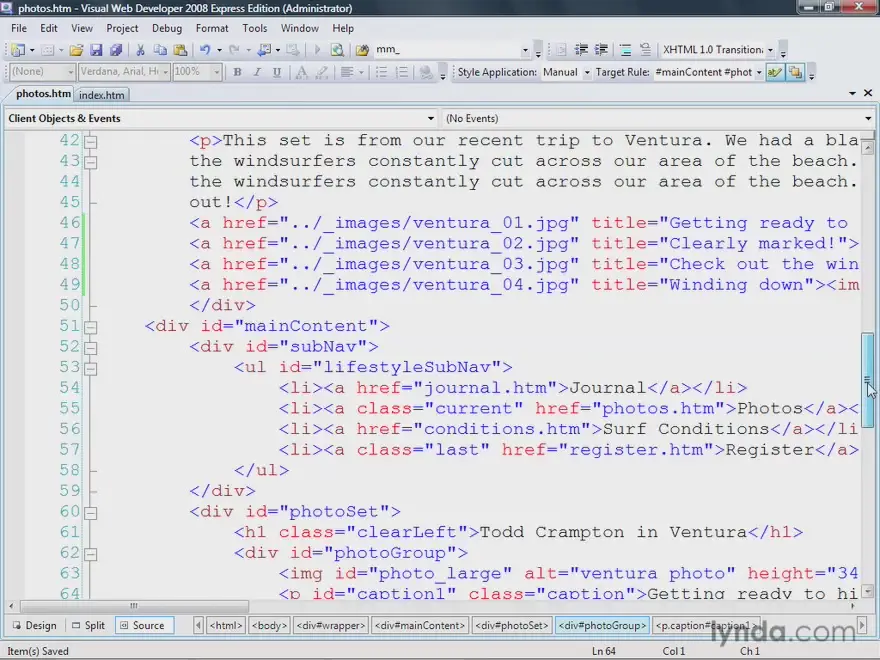Click the Background Color highlighter icon
880x660 pixels.
coord(322,72)
